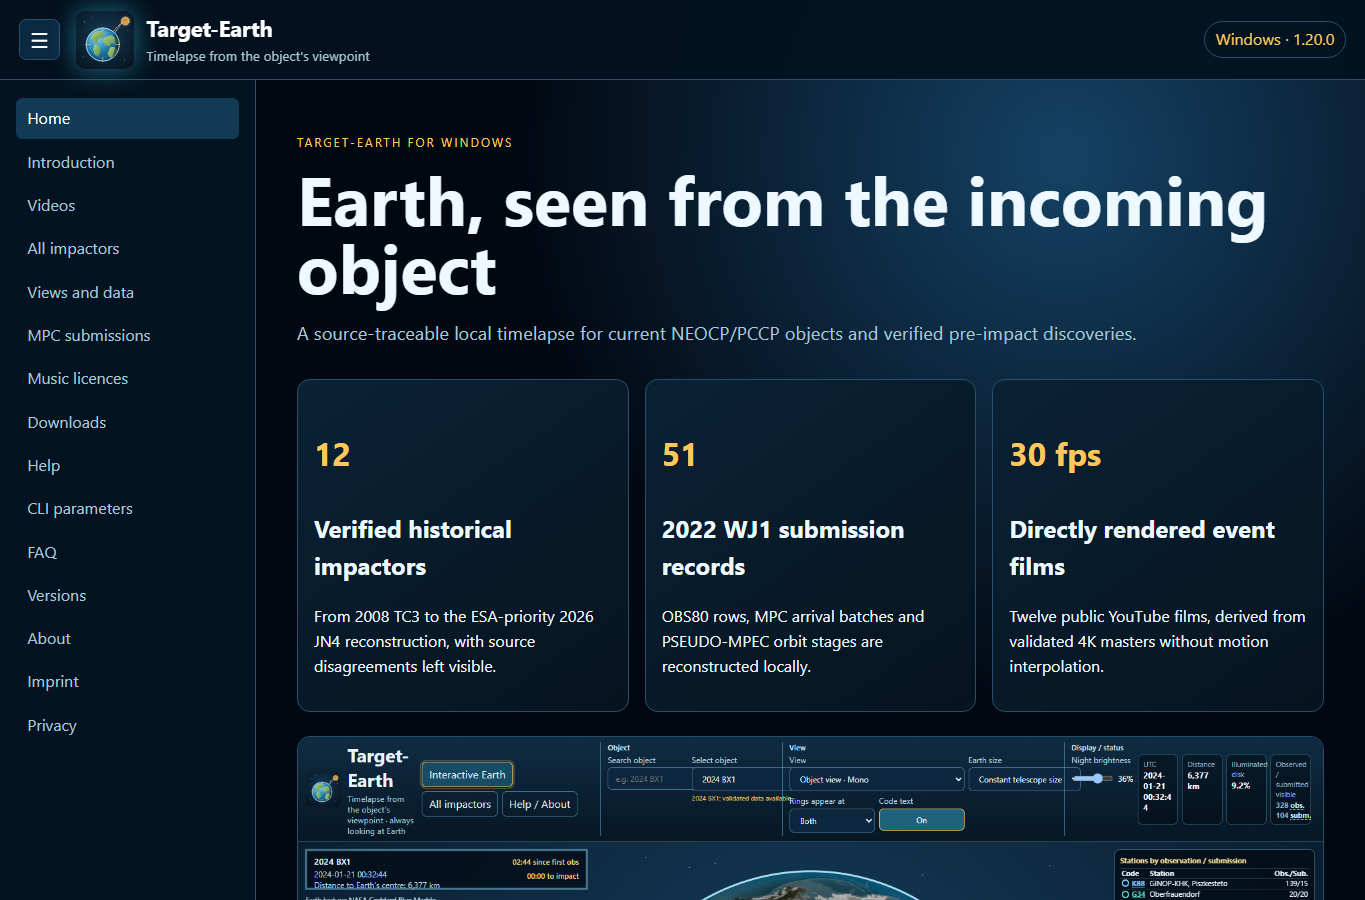Click the UTC time box in preview
Image resolution: width=1365 pixels, height=900 pixels.
click(x=1158, y=789)
